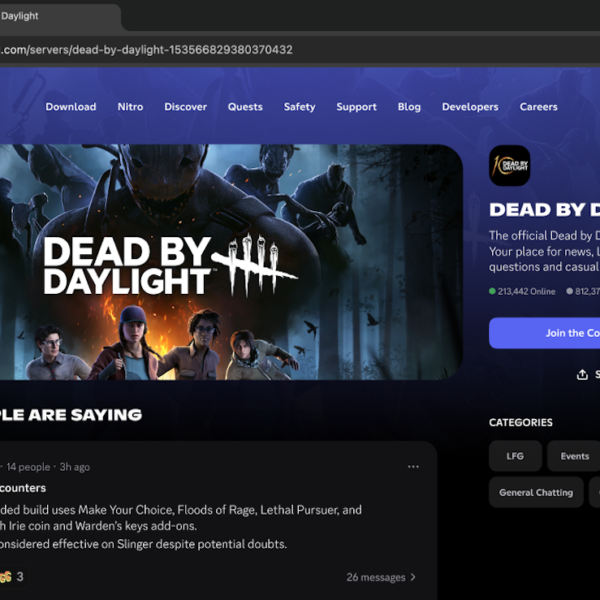Click the Dead by Daylight server icon
Image resolution: width=600 pixels, height=600 pixels.
pos(509,165)
